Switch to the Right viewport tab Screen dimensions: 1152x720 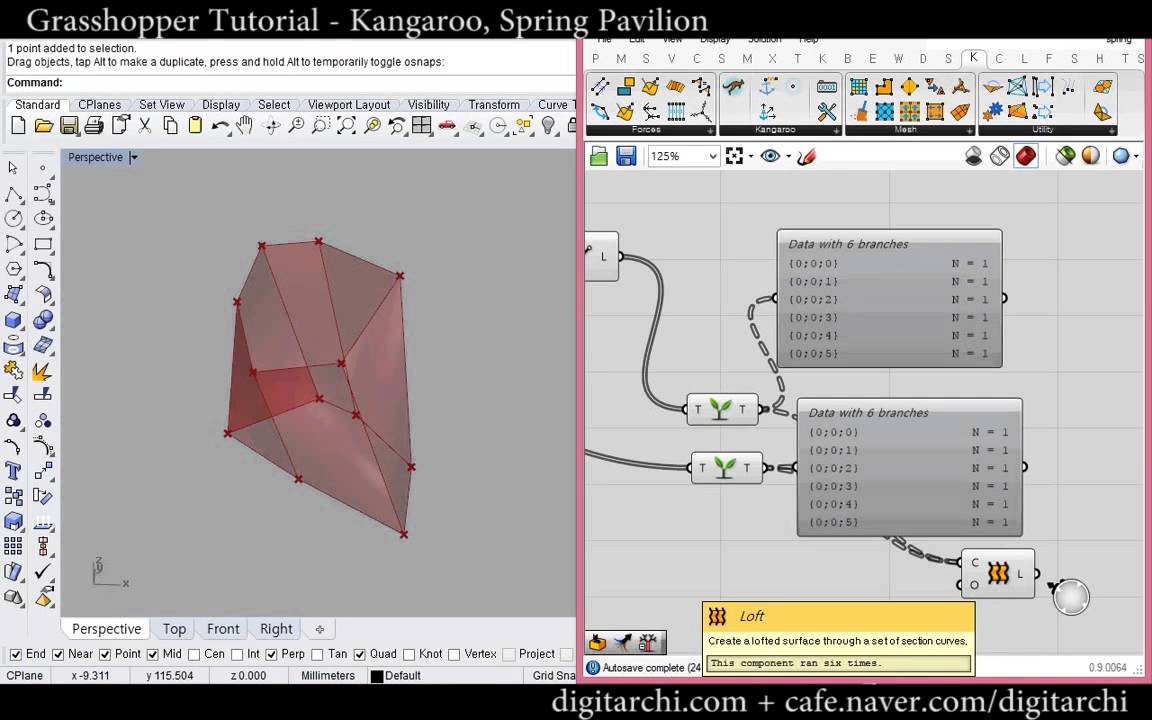tap(276, 629)
